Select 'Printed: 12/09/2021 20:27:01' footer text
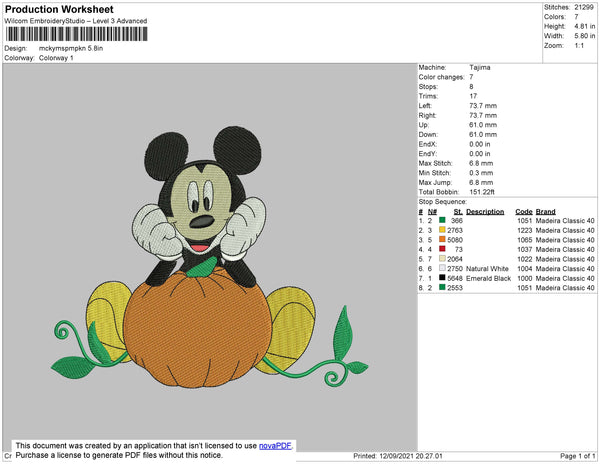 398,456
